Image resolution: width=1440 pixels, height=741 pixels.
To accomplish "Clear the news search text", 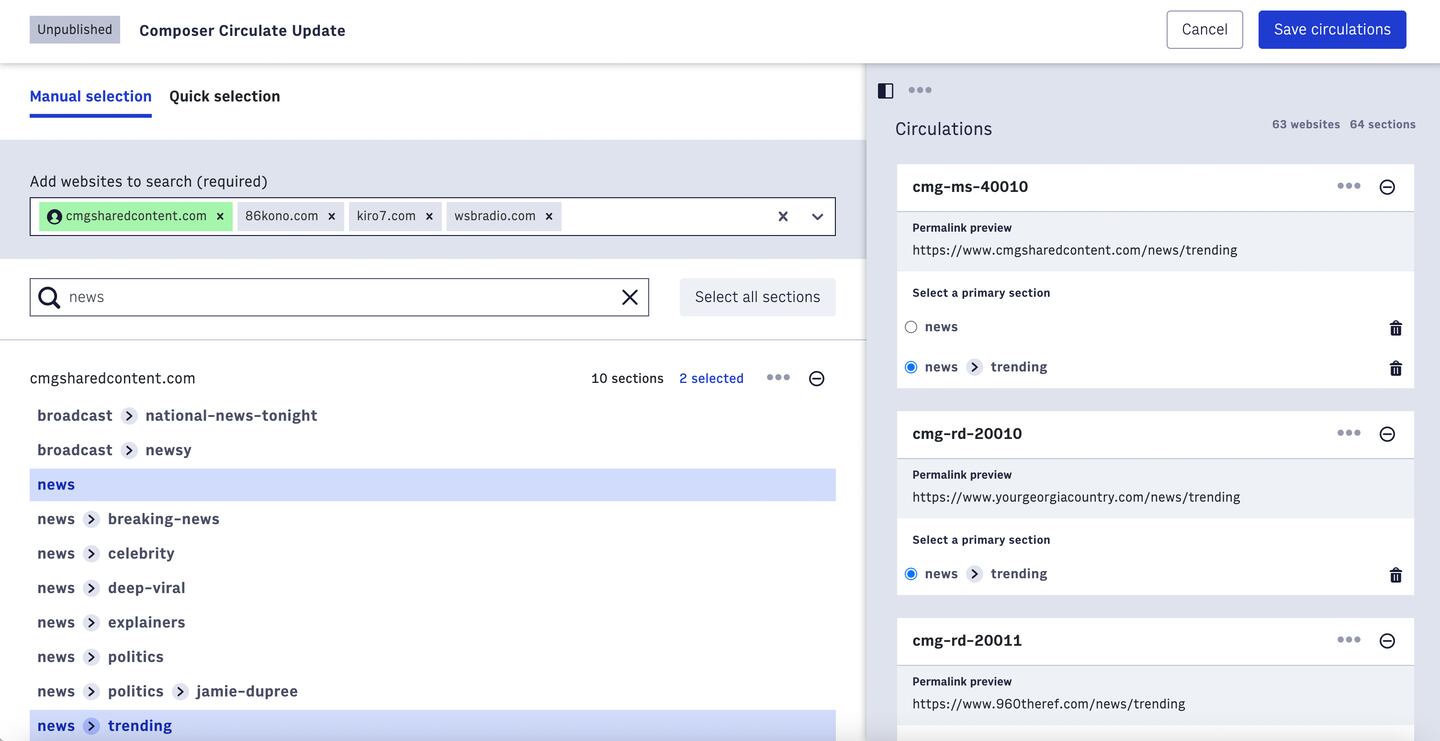I will 630,297.
